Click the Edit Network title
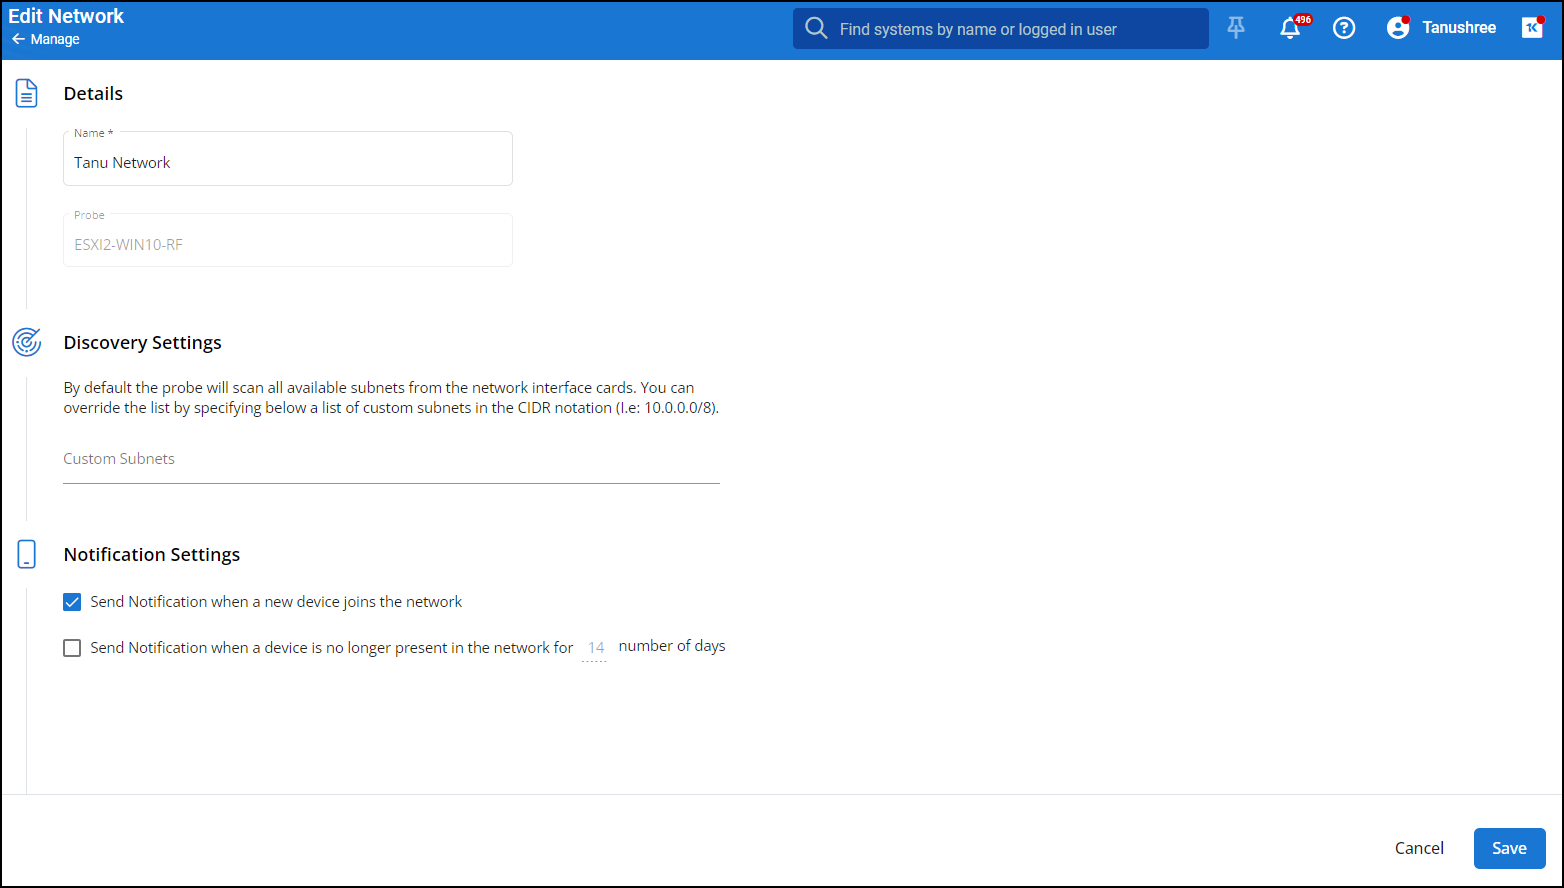 (66, 16)
